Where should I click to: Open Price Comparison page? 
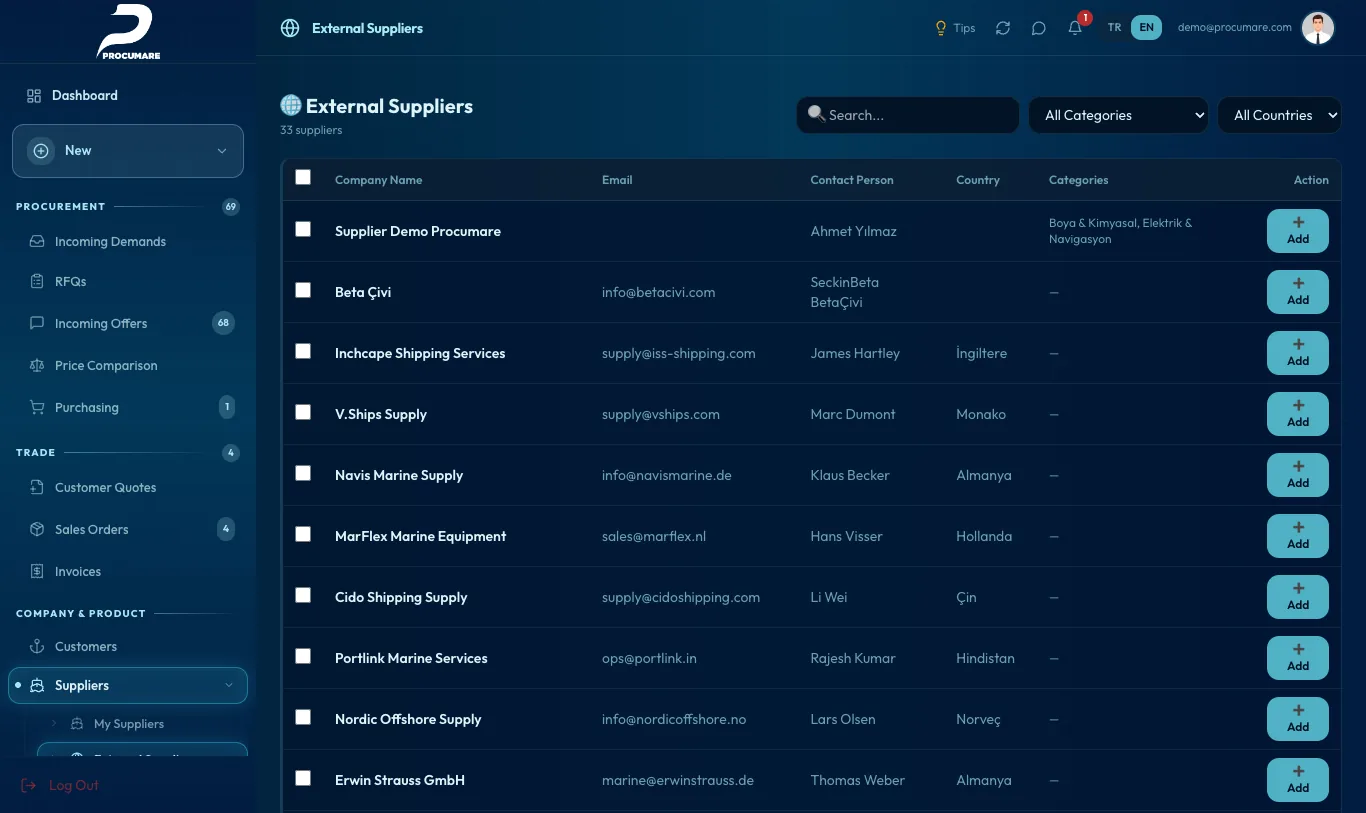click(x=128, y=365)
